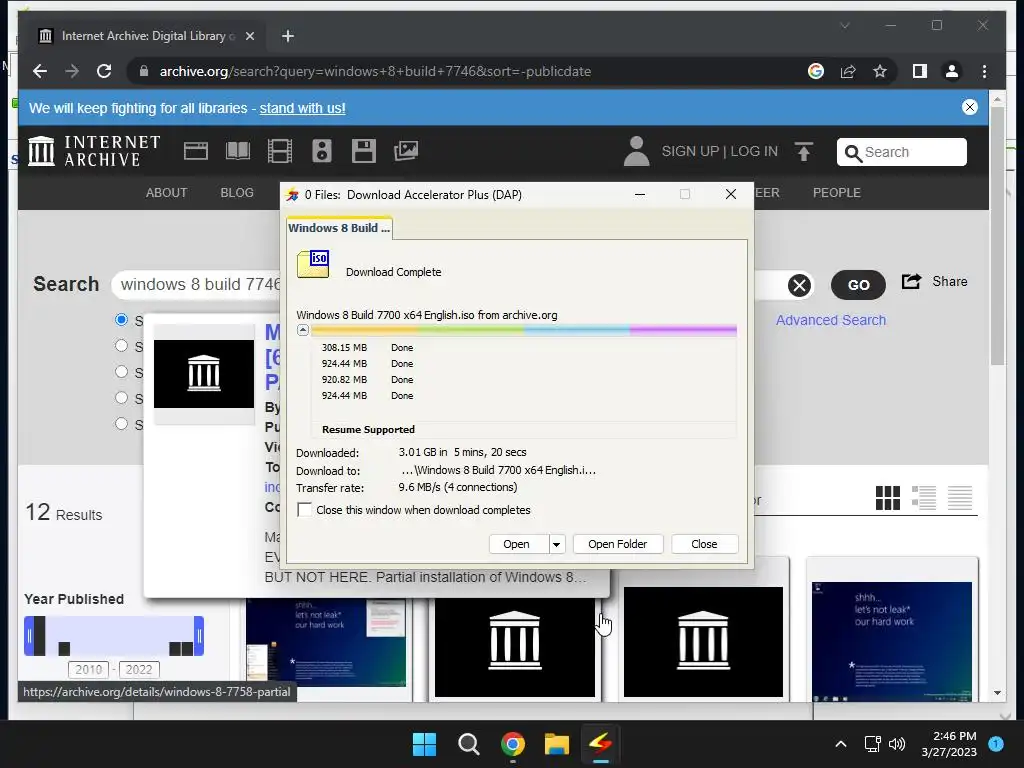Click the ISO file icon in DAP
Image resolution: width=1024 pixels, height=768 pixels.
click(x=313, y=264)
